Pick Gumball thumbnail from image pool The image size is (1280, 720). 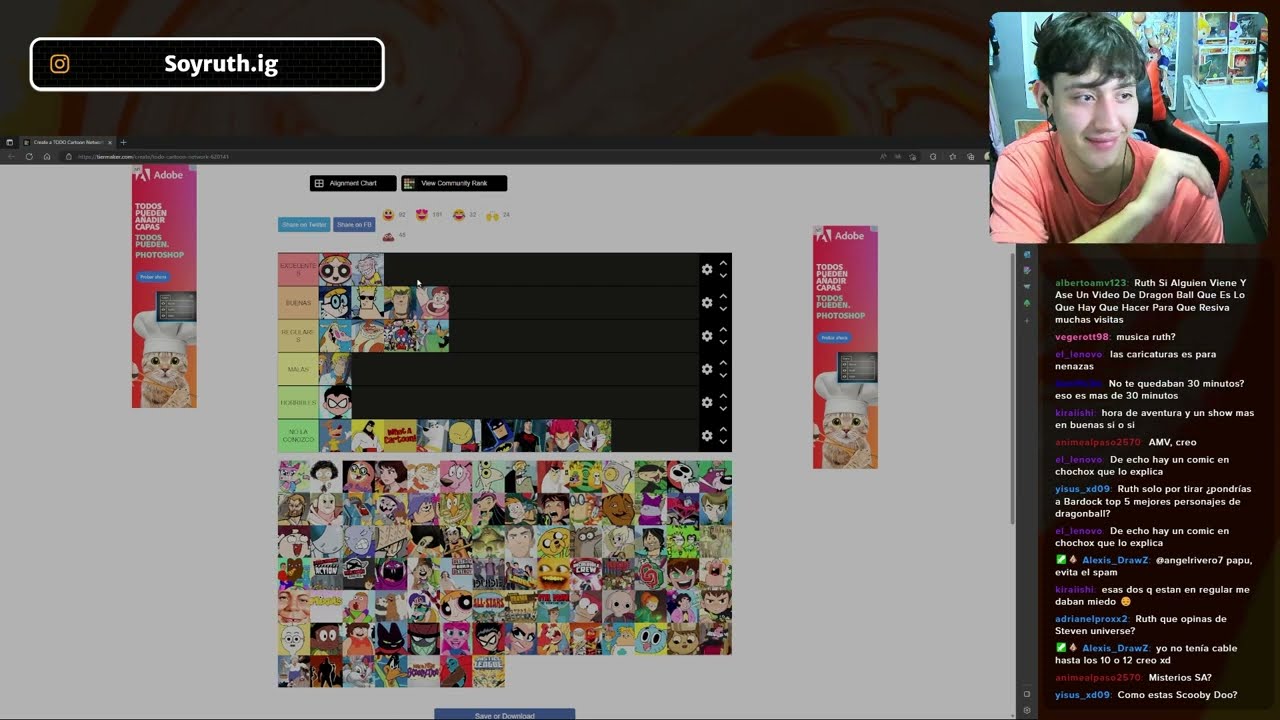(651, 639)
